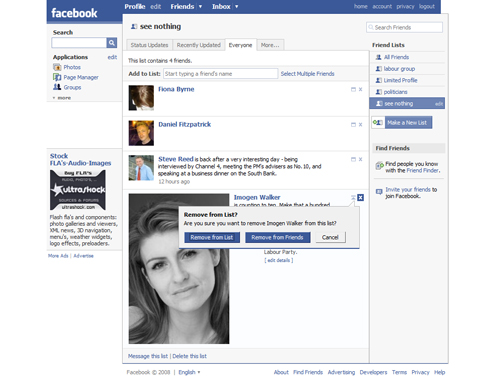Viewport: 500px width, 379px height.
Task: Remove Steve Reed using the x icon
Action: [x=360, y=159]
